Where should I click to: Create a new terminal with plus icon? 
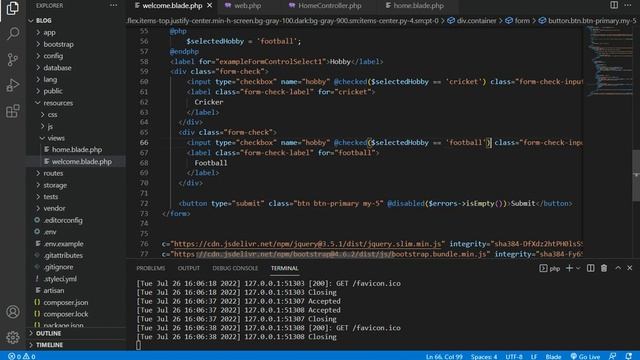pyautogui.click(x=569, y=268)
